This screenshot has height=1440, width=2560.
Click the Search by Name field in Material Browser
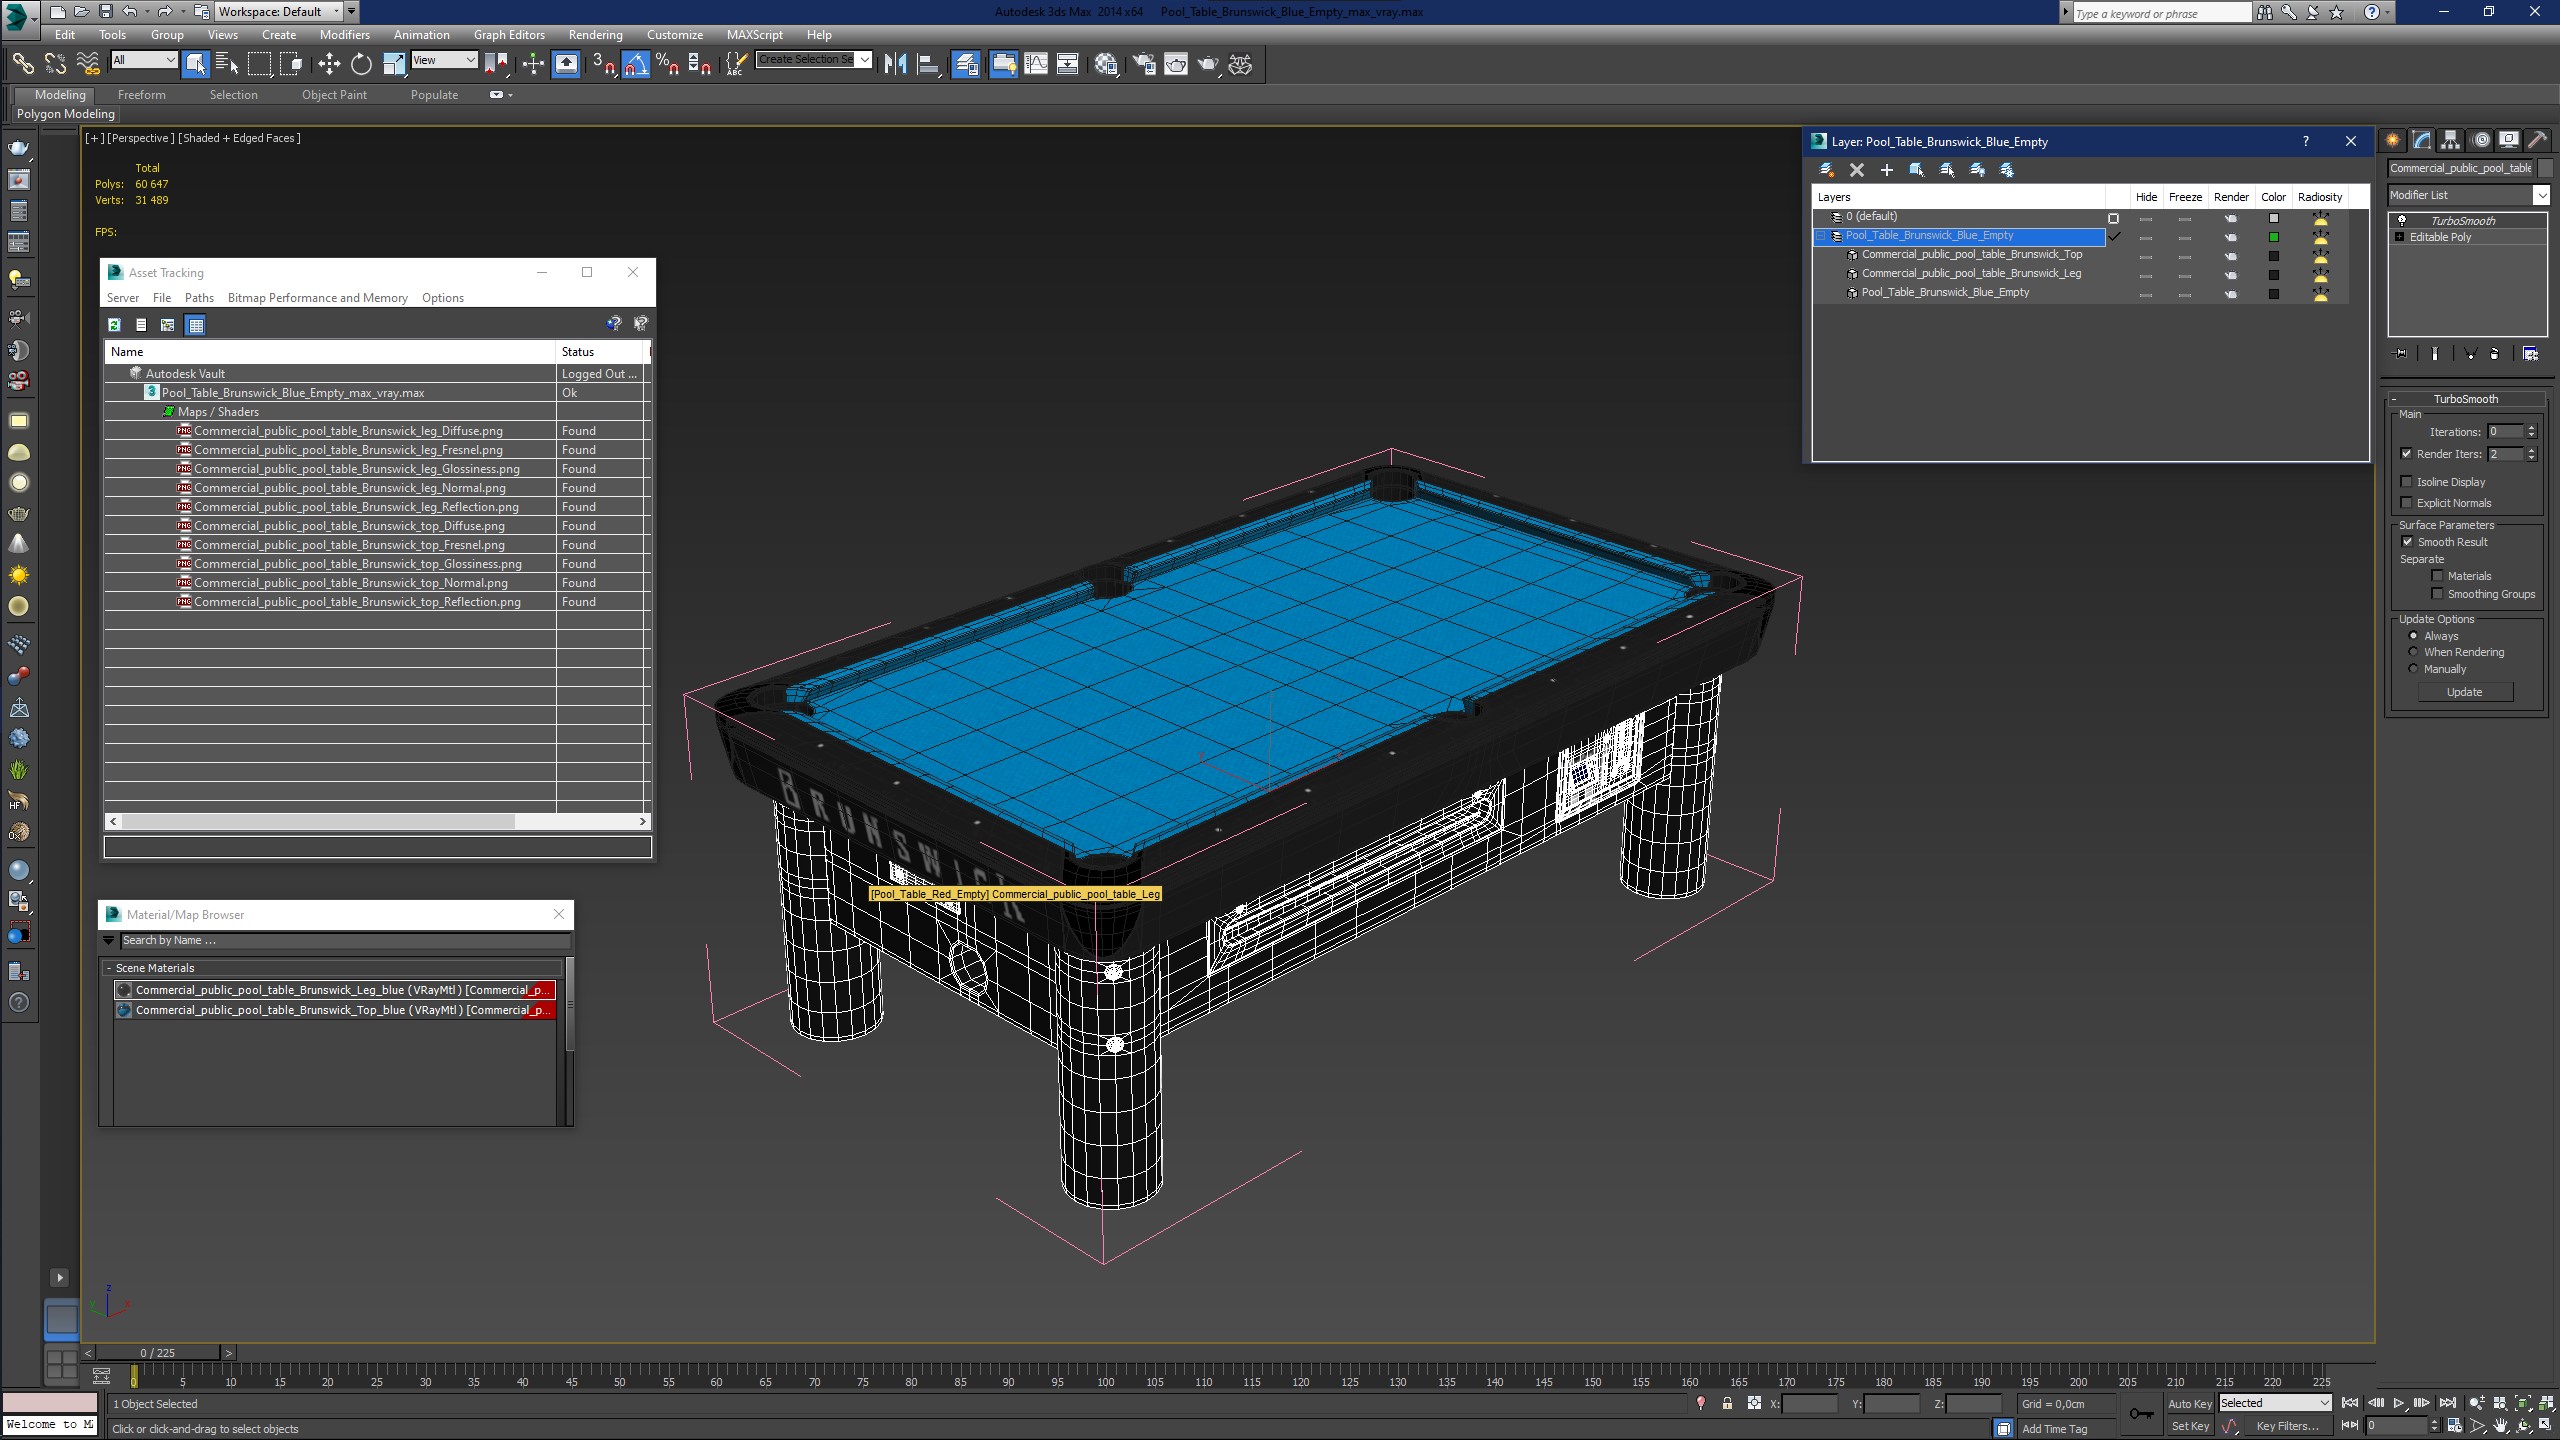pyautogui.click(x=345, y=941)
